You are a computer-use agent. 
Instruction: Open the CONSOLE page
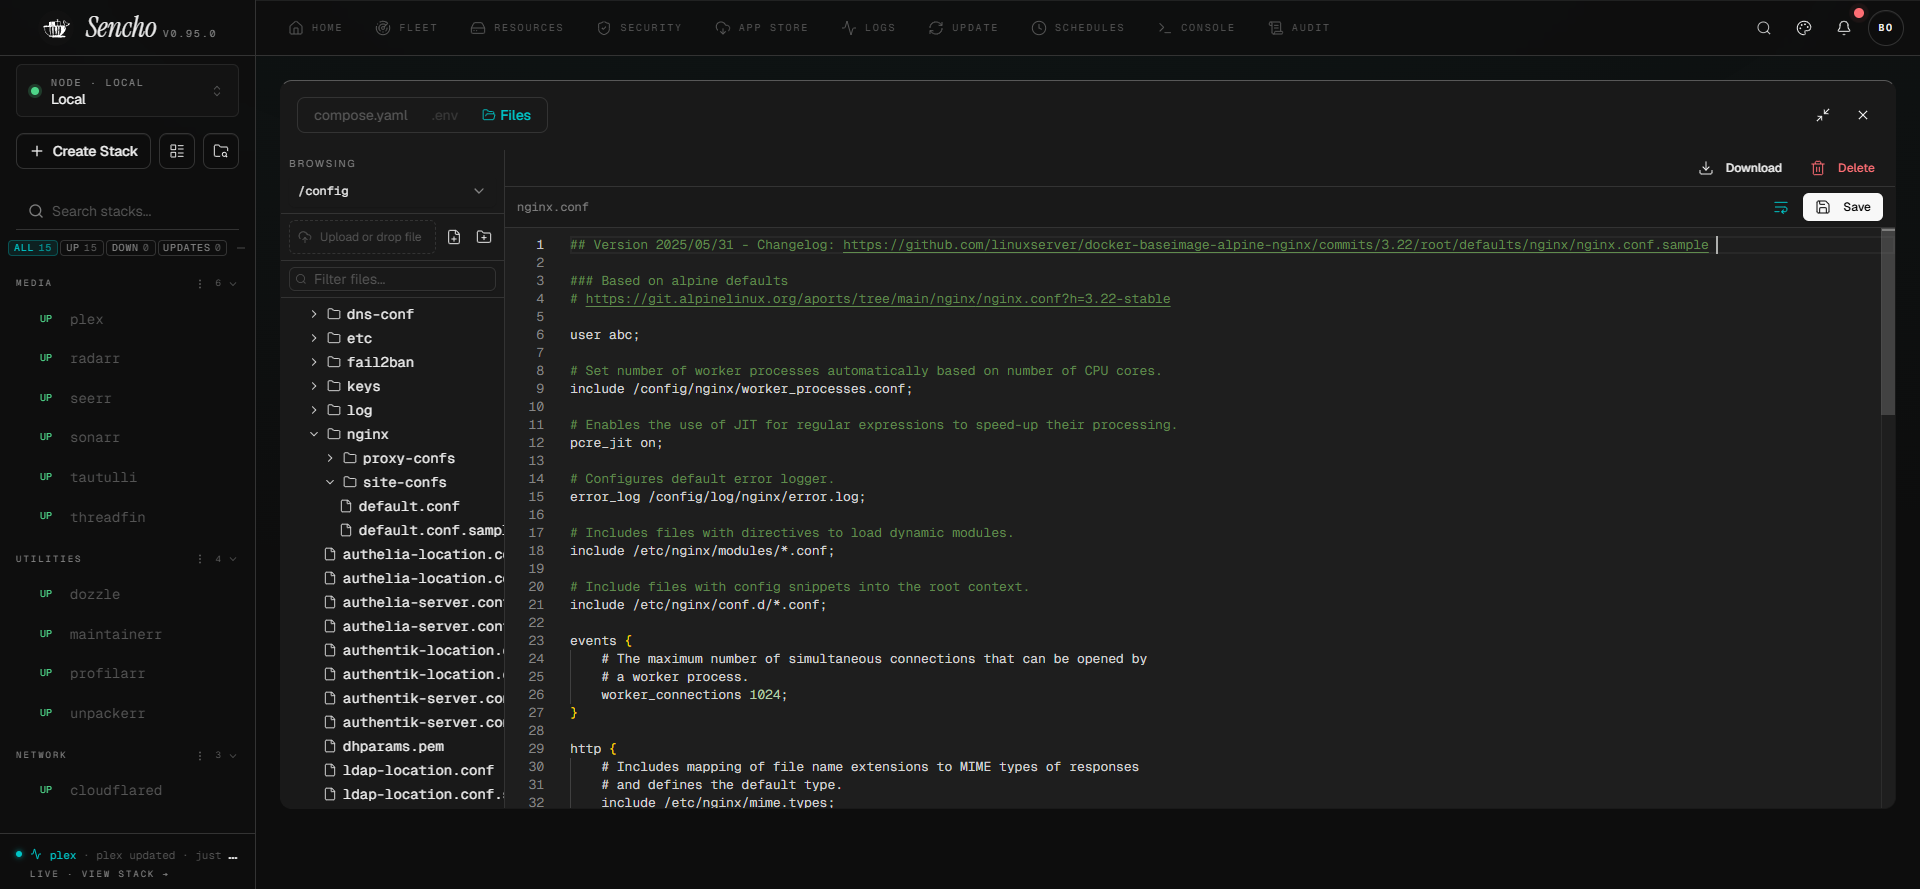click(1195, 28)
